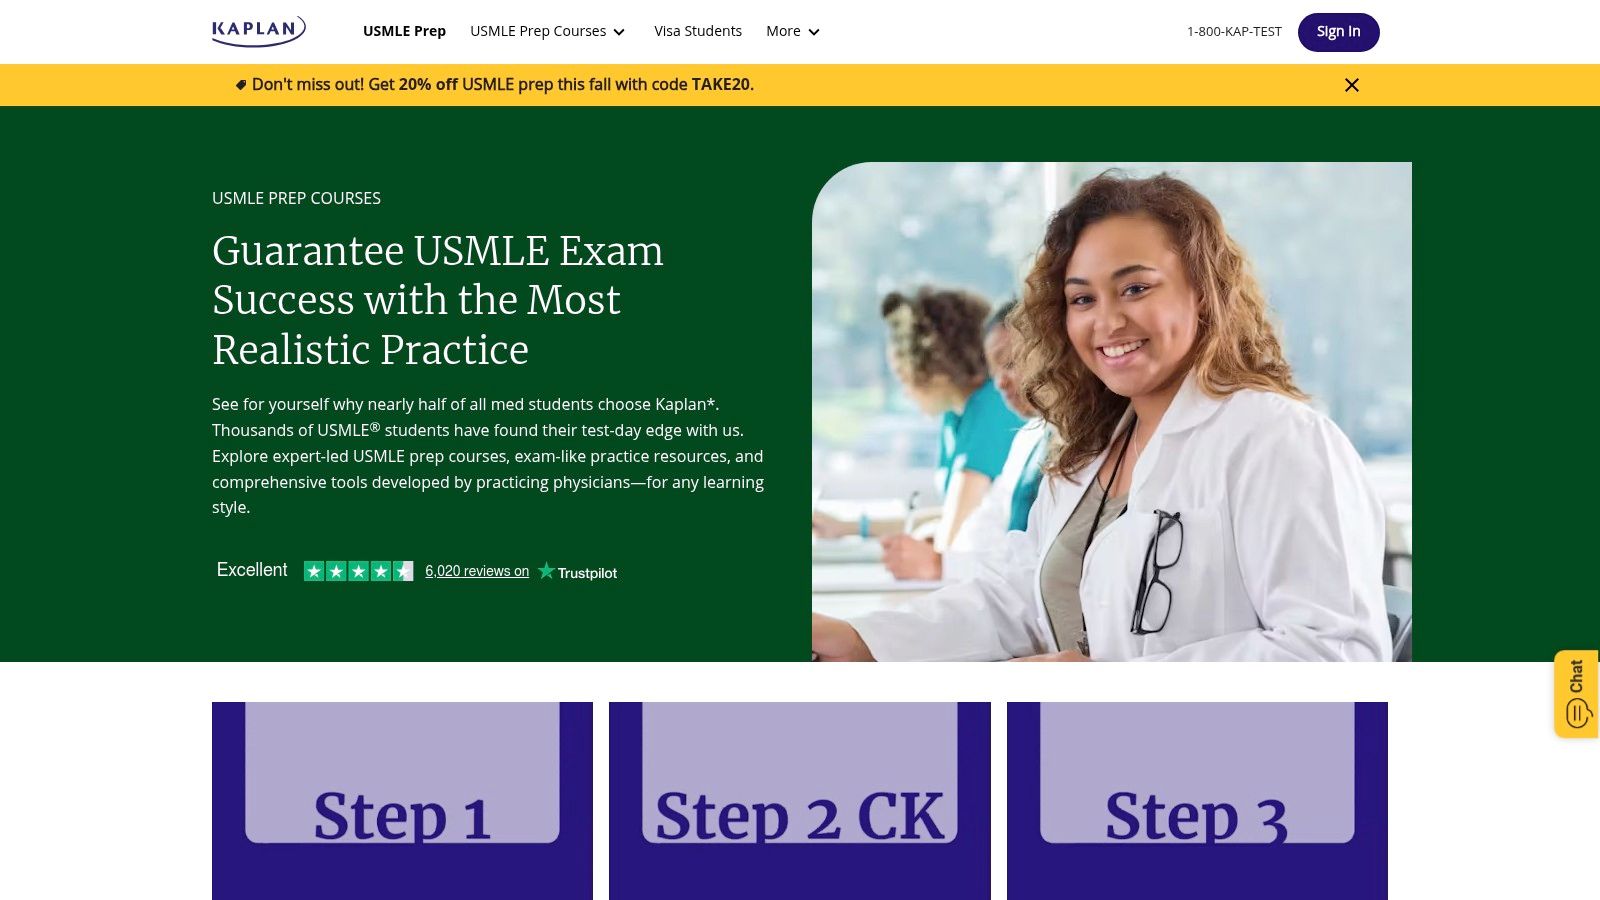This screenshot has width=1600, height=900.
Task: Open the USMLE Prep menu item
Action: point(404,31)
